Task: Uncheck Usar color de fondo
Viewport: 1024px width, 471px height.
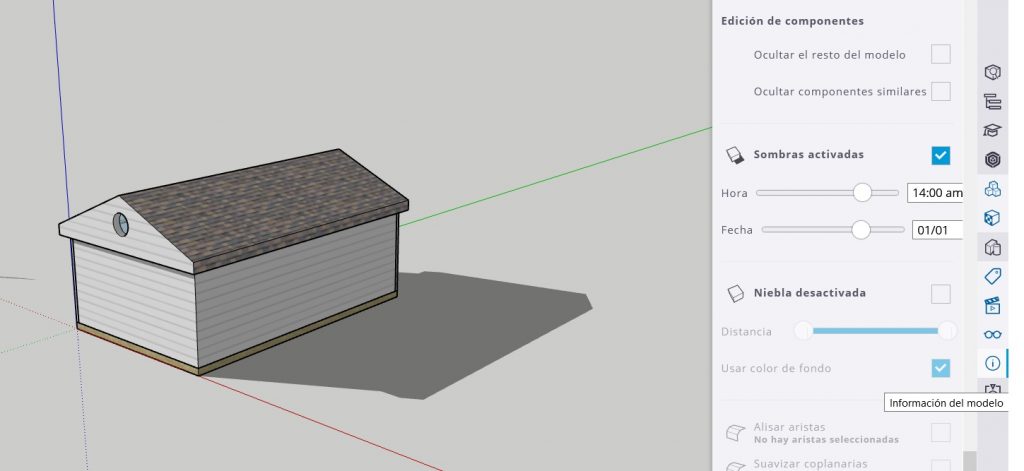Action: [940, 368]
